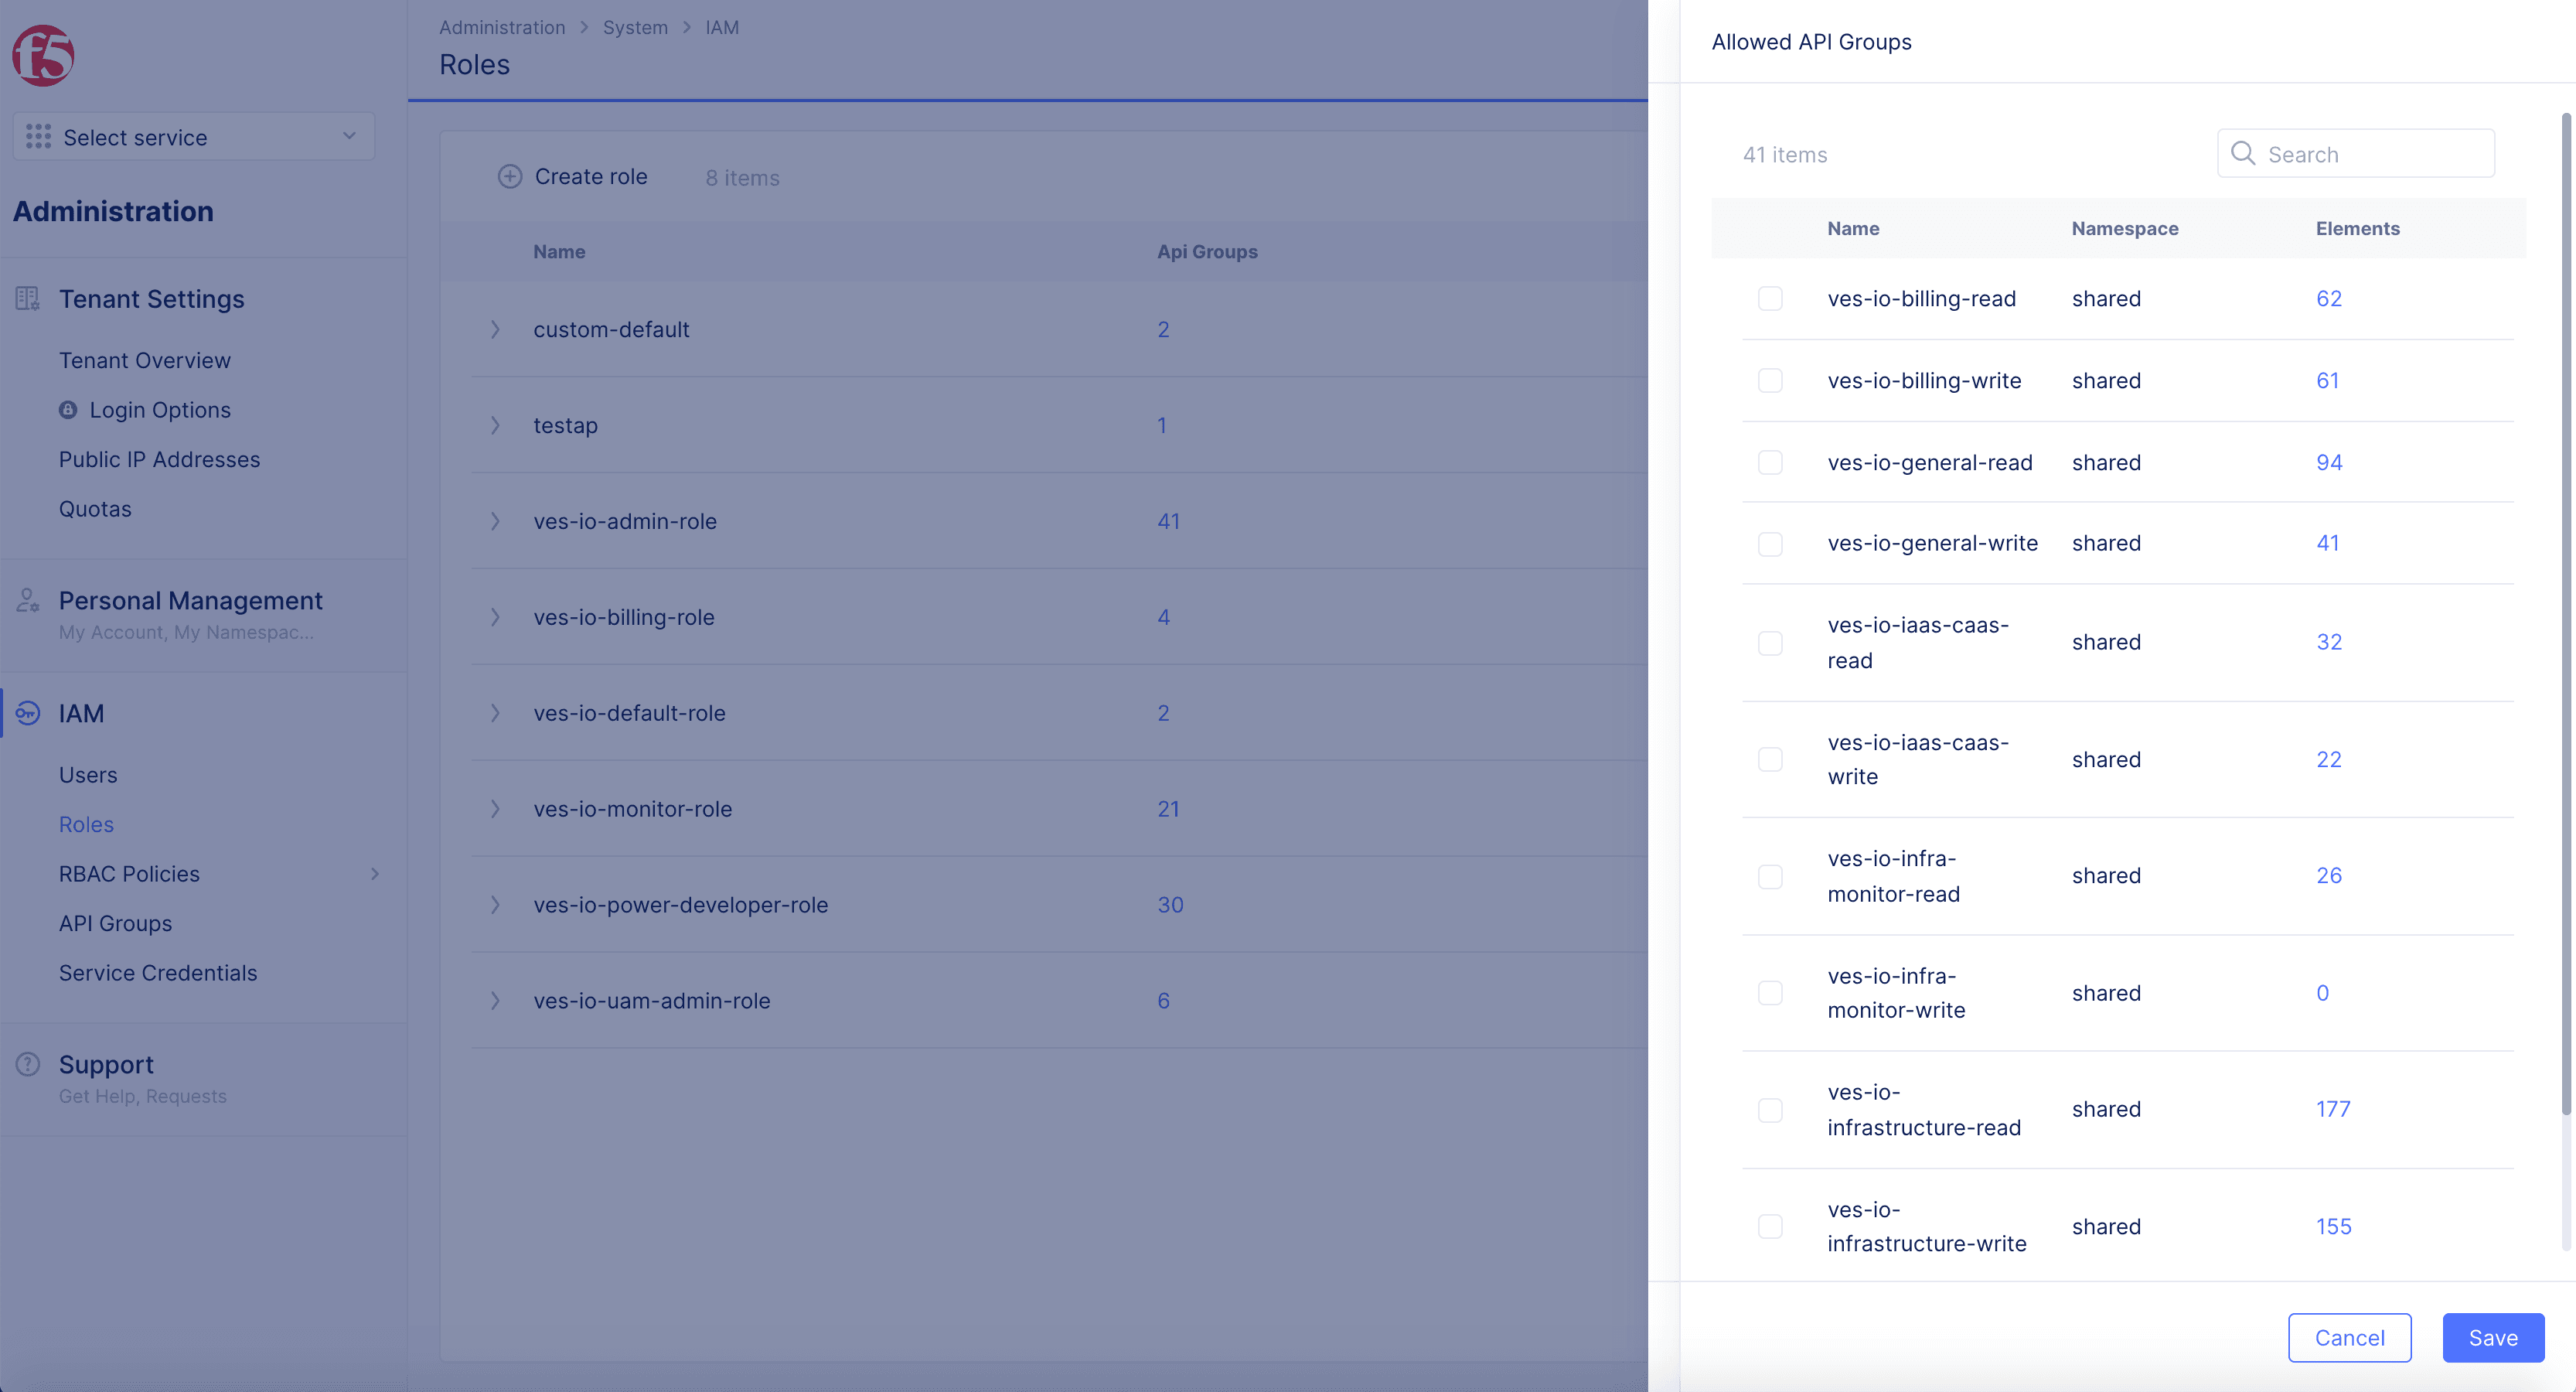Click the Login Options lock icon

pyautogui.click(x=68, y=410)
